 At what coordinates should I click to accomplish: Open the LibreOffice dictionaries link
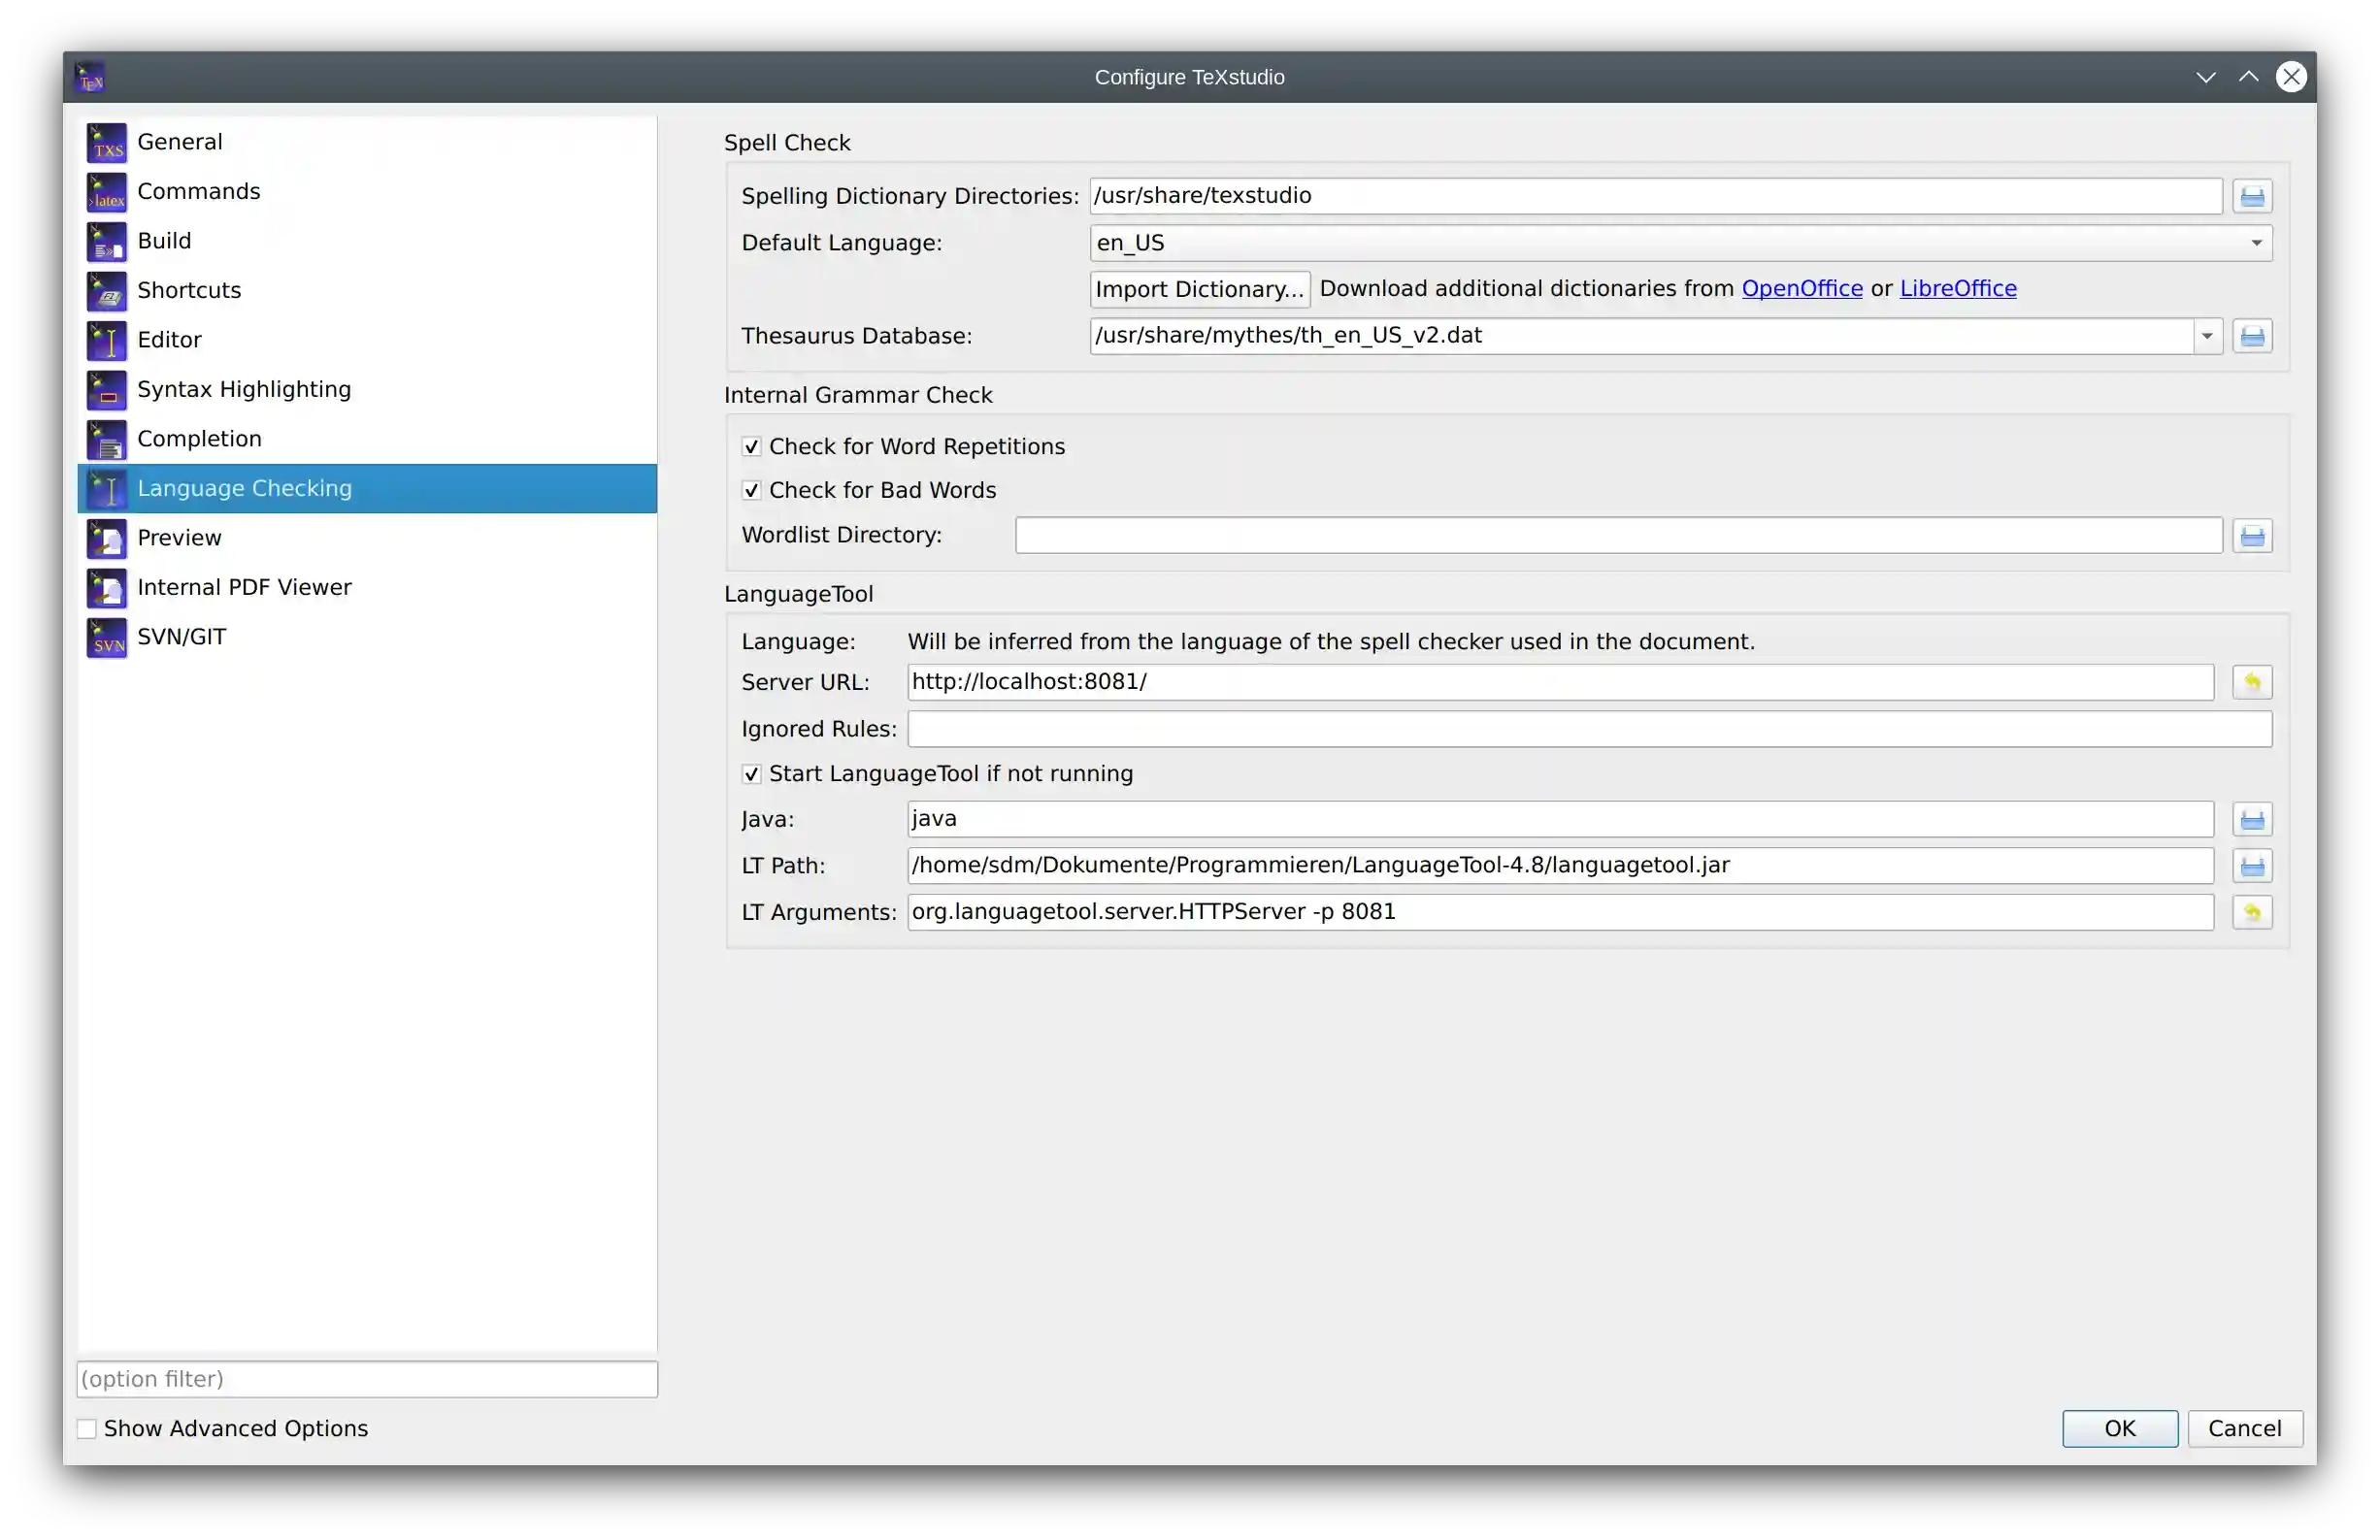[x=1958, y=288]
